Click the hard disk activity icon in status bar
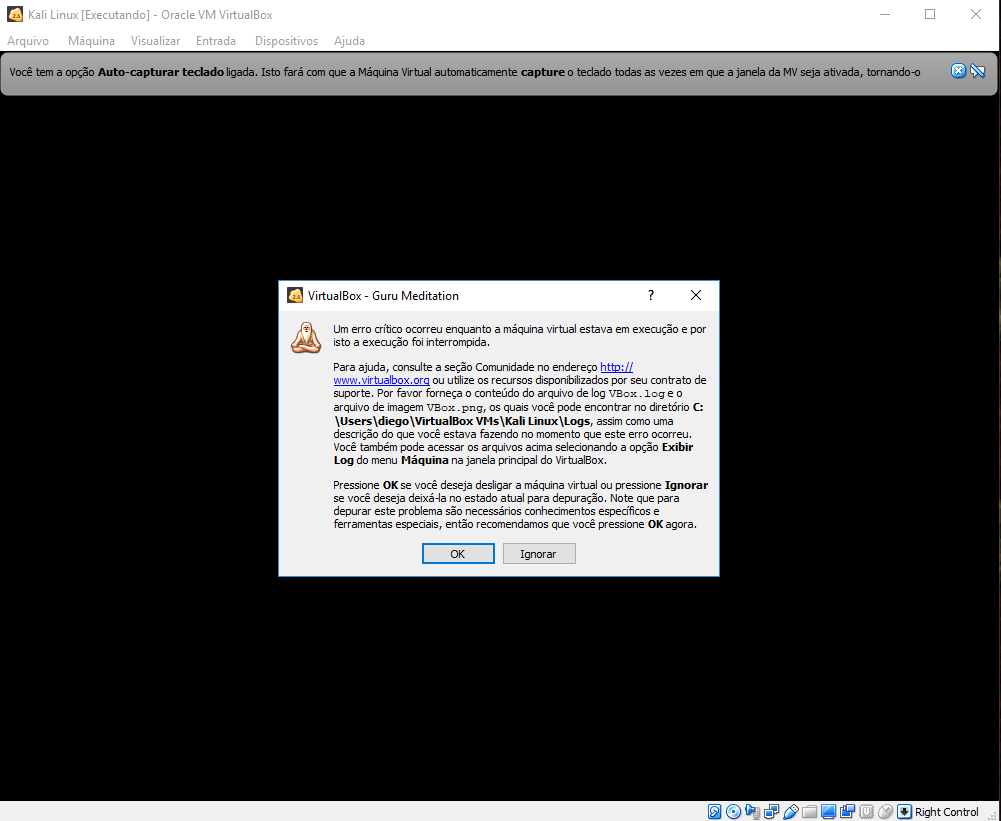 714,811
